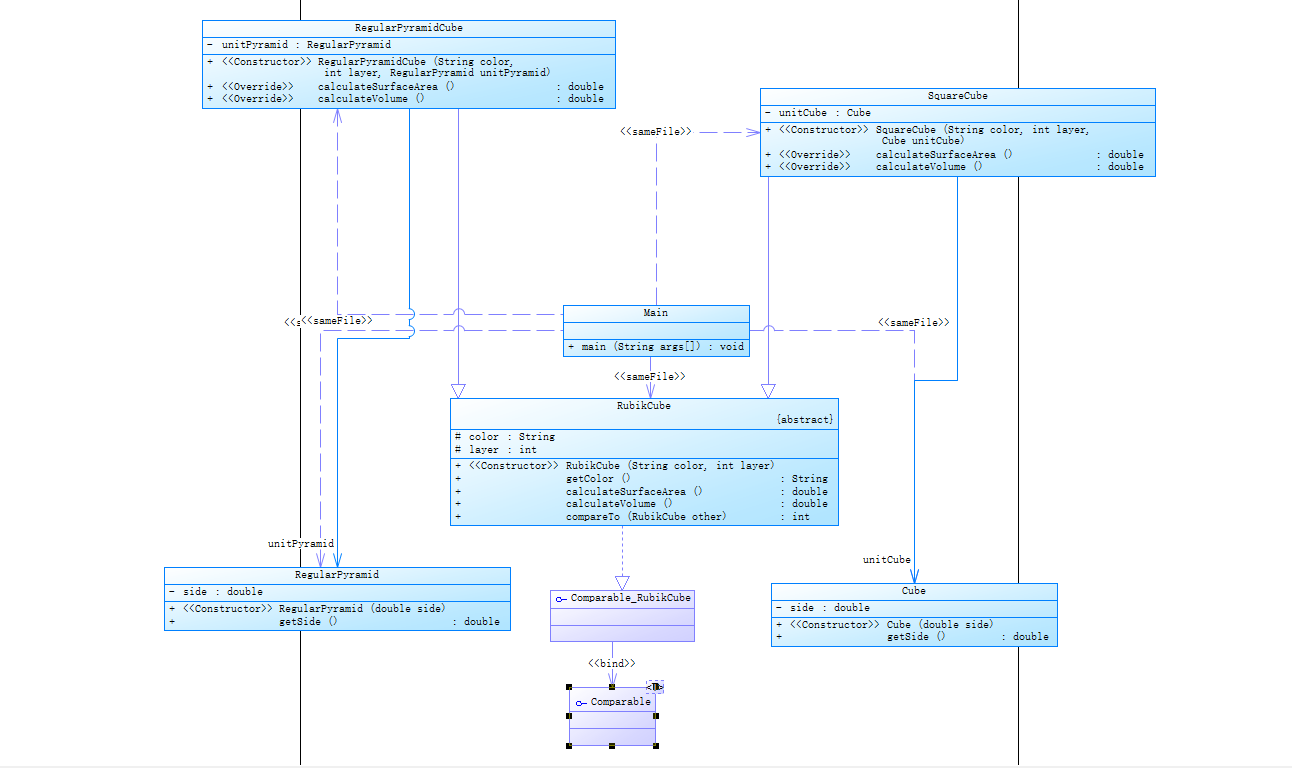Click the unitCube role label above Cube

click(x=887, y=560)
